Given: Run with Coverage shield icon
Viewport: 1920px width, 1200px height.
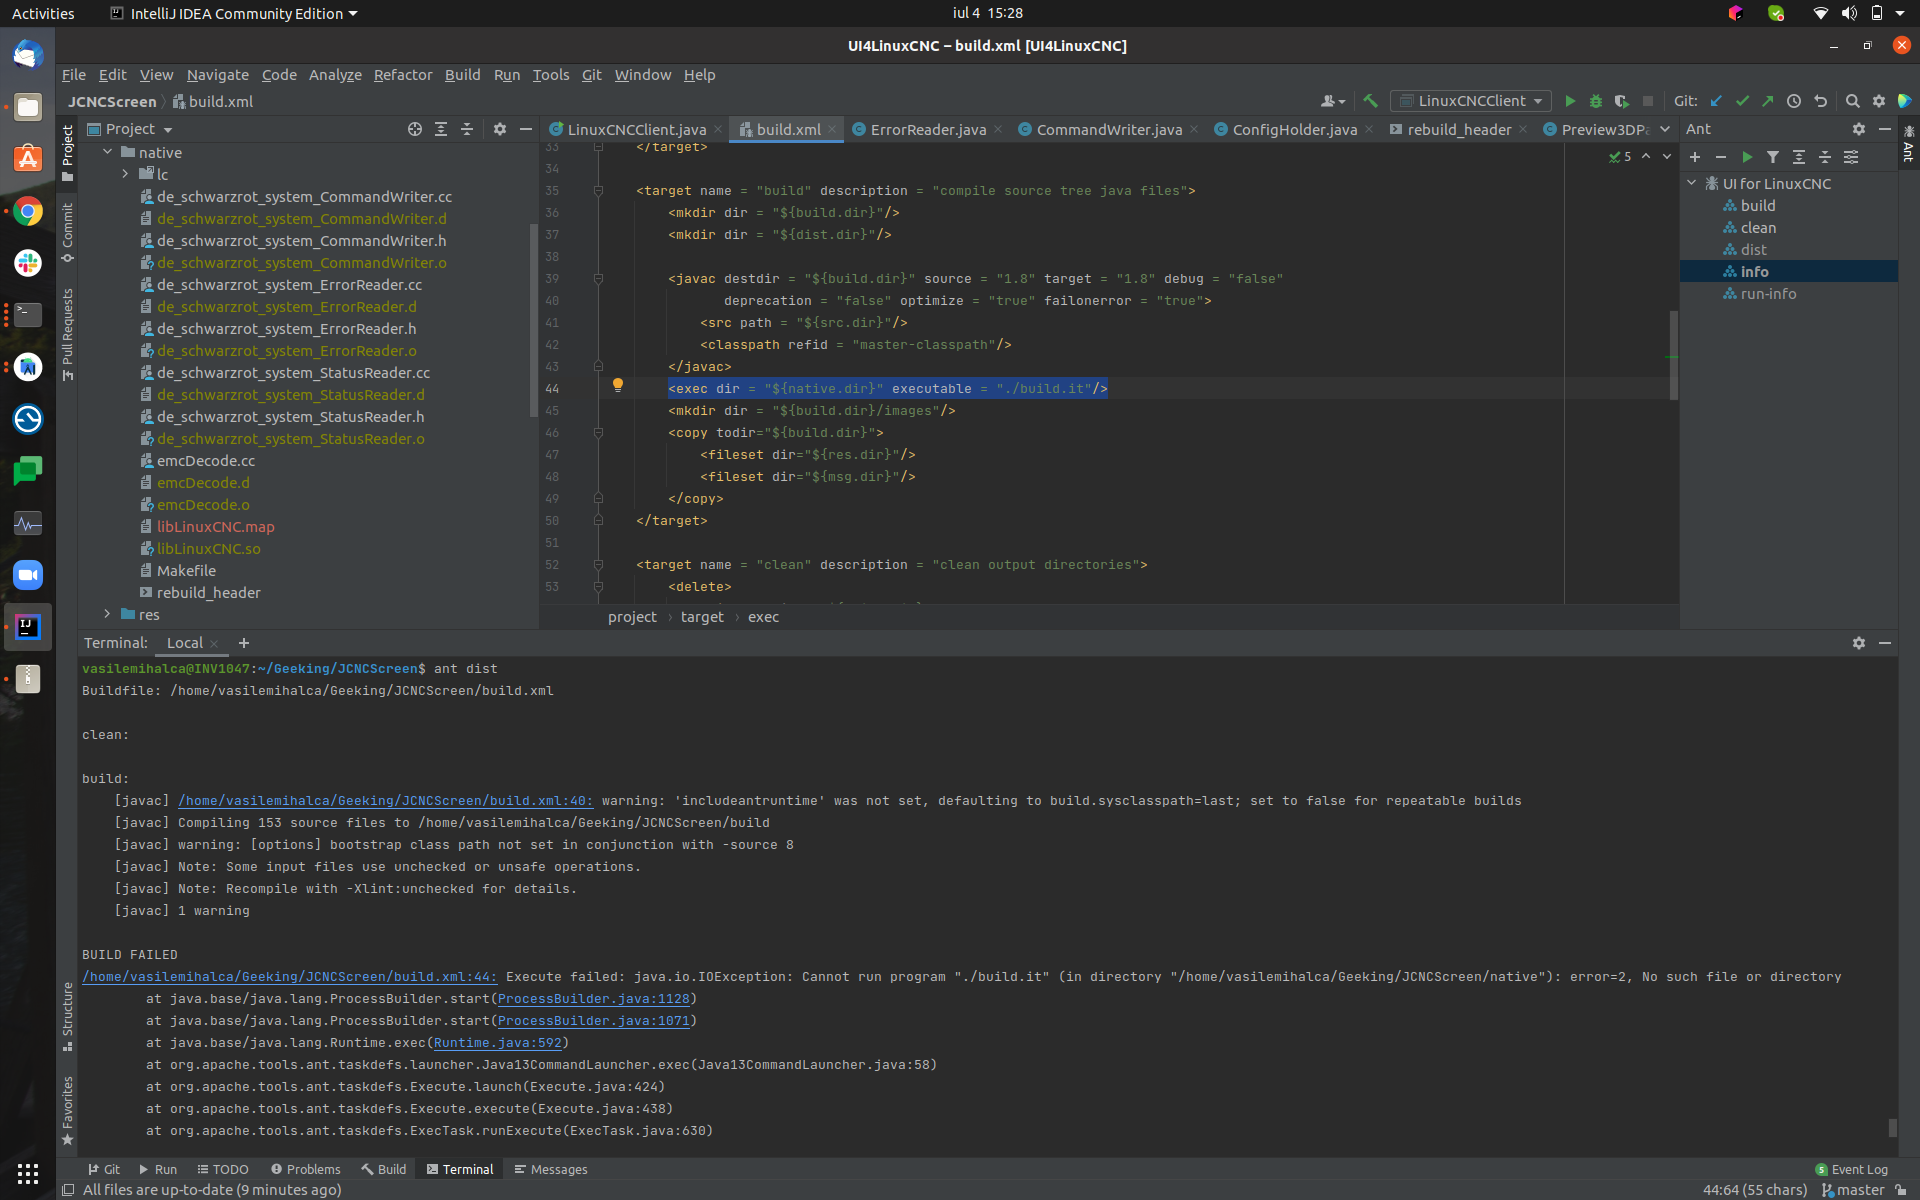Looking at the screenshot, I should tap(1622, 101).
